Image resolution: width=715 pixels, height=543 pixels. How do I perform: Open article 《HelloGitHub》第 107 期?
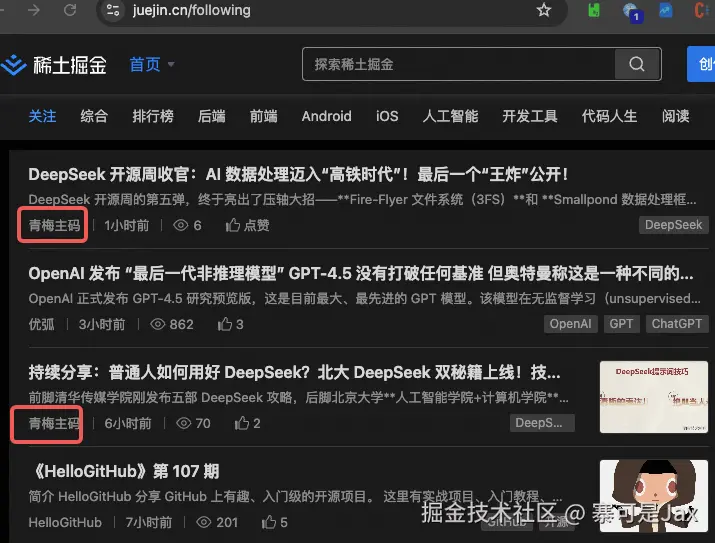coord(124,471)
